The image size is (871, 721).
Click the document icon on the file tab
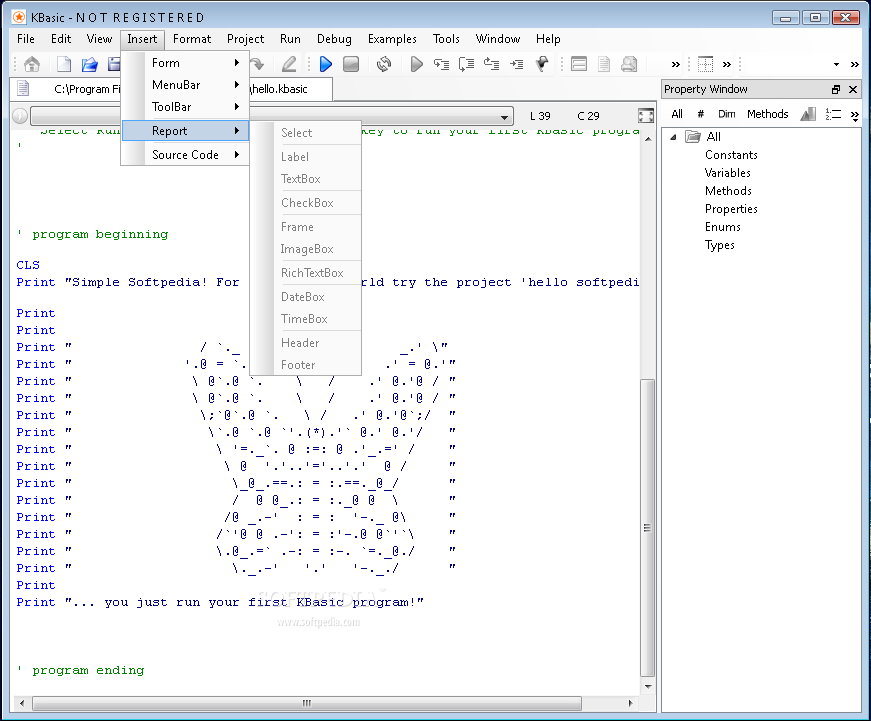[23, 89]
